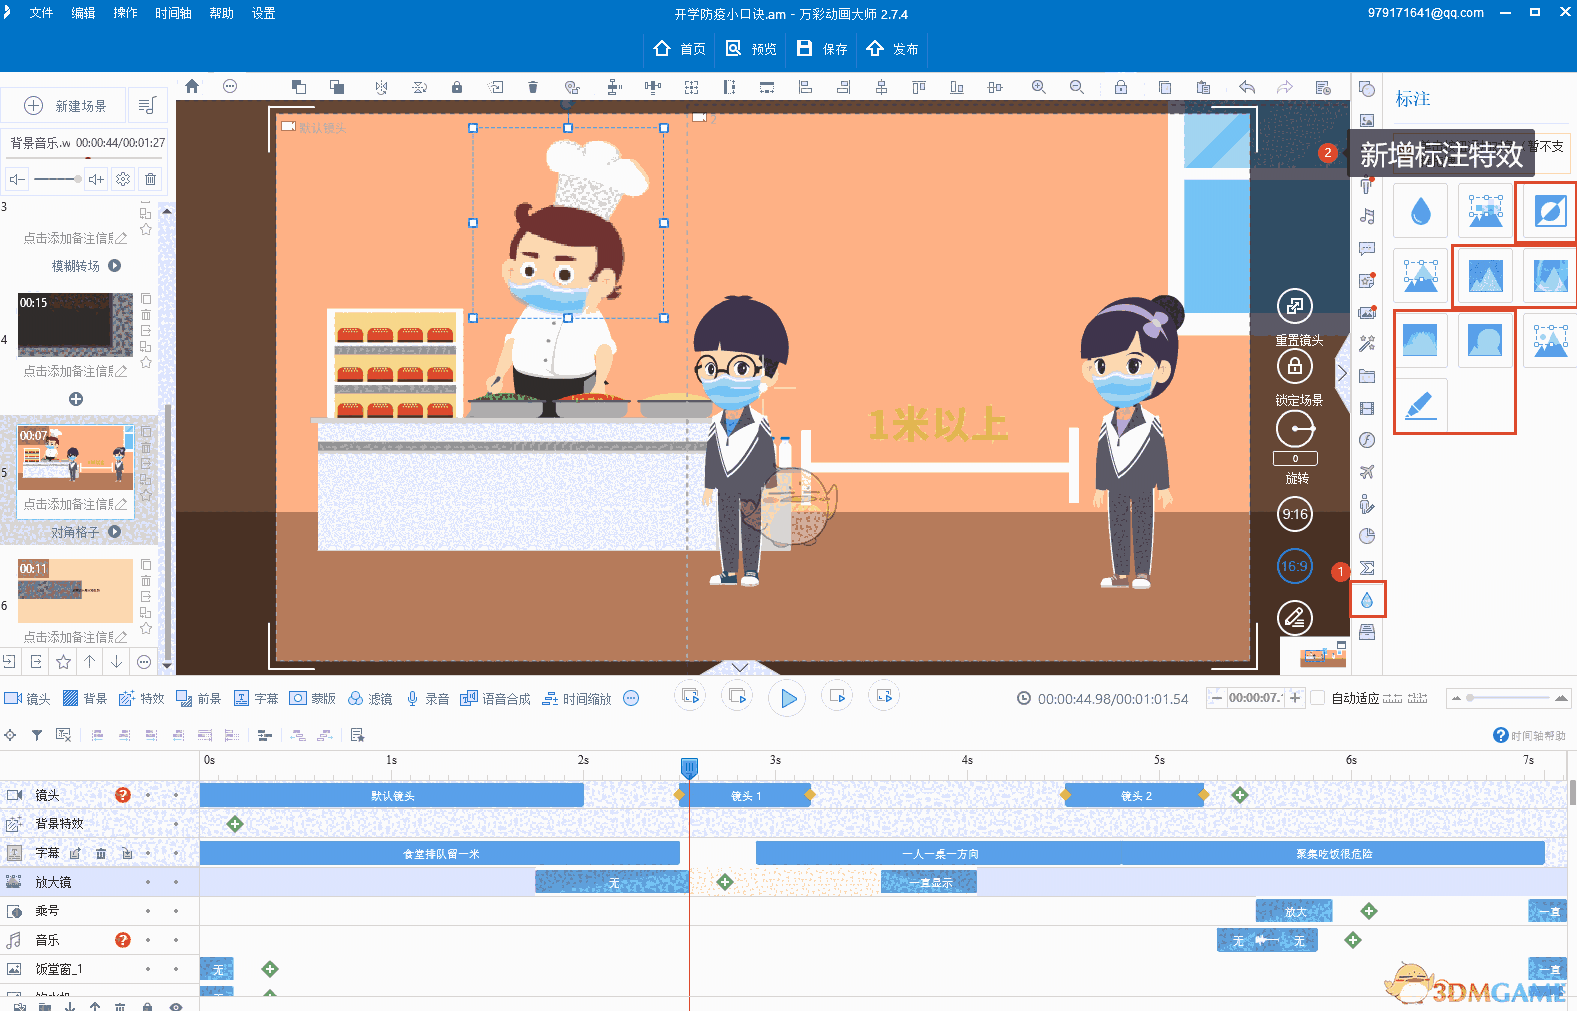Screen dimensions: 1577x1011
Task: Open the 操作 menu
Action: [125, 13]
